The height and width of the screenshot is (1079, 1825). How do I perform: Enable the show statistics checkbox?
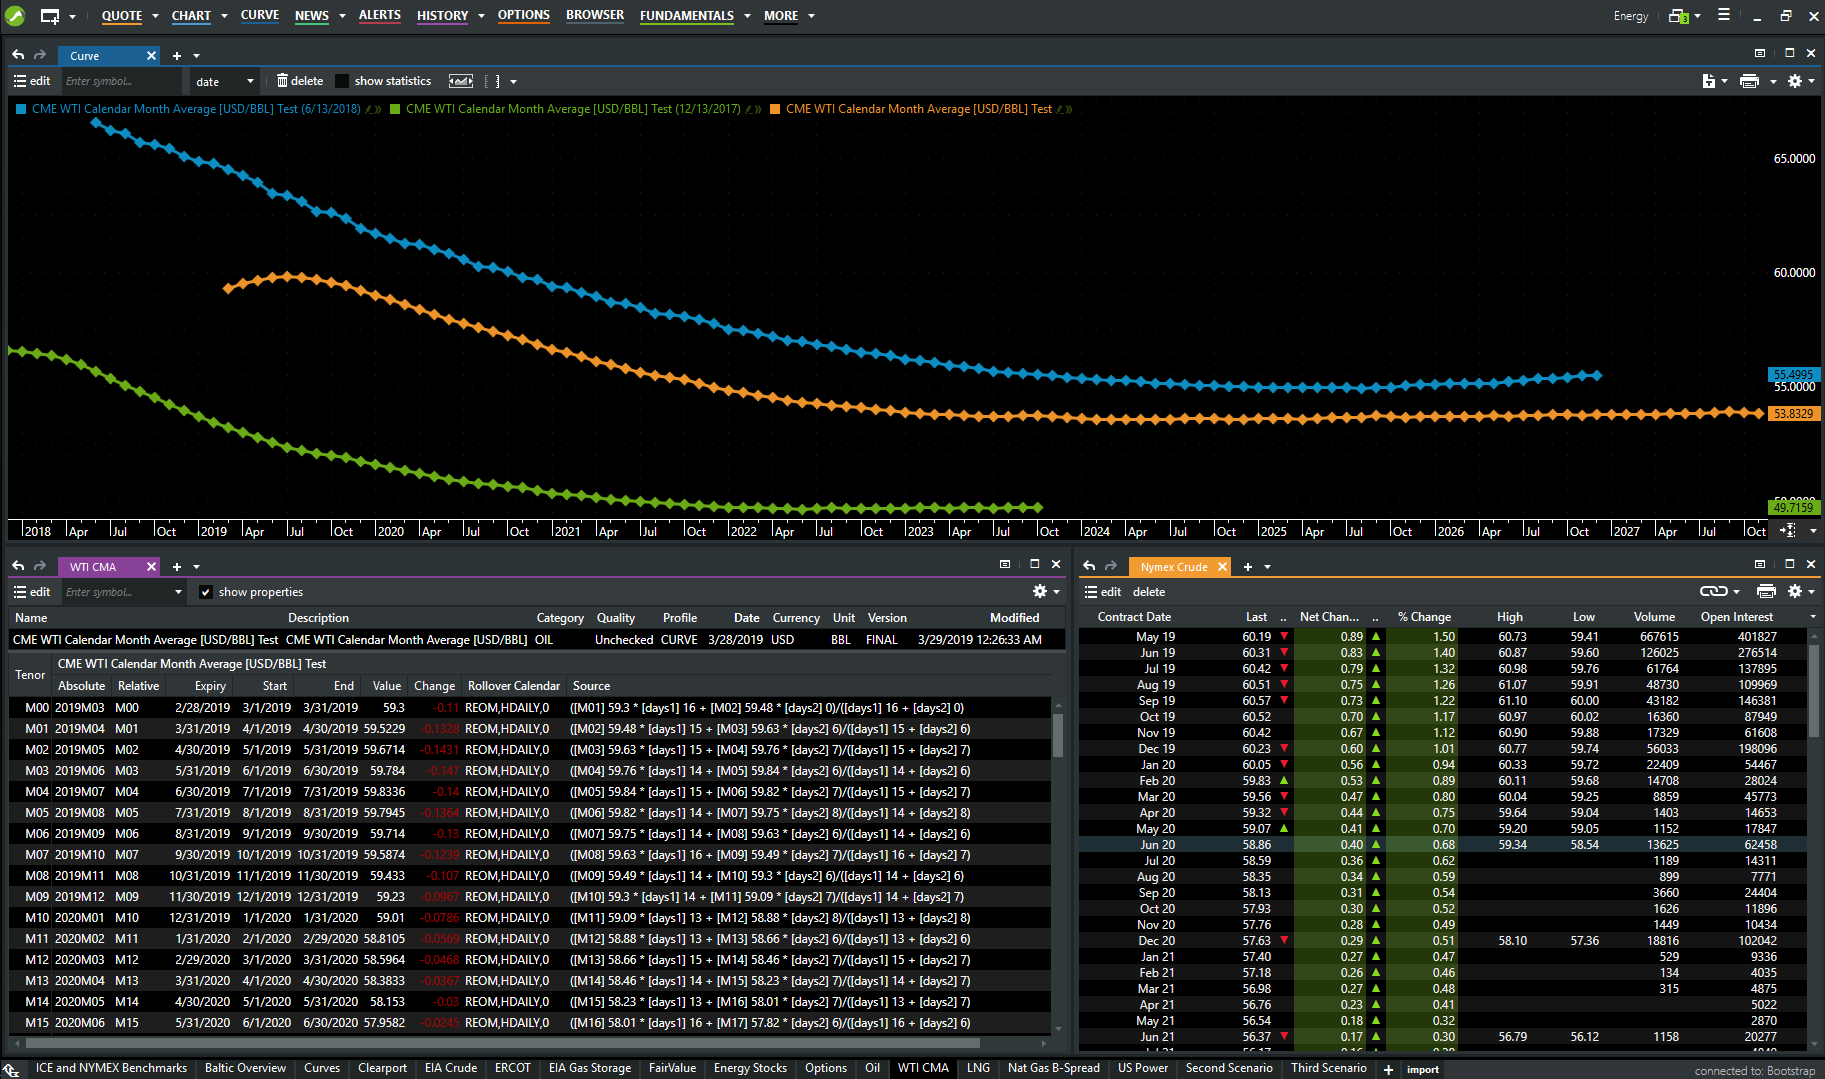point(343,81)
